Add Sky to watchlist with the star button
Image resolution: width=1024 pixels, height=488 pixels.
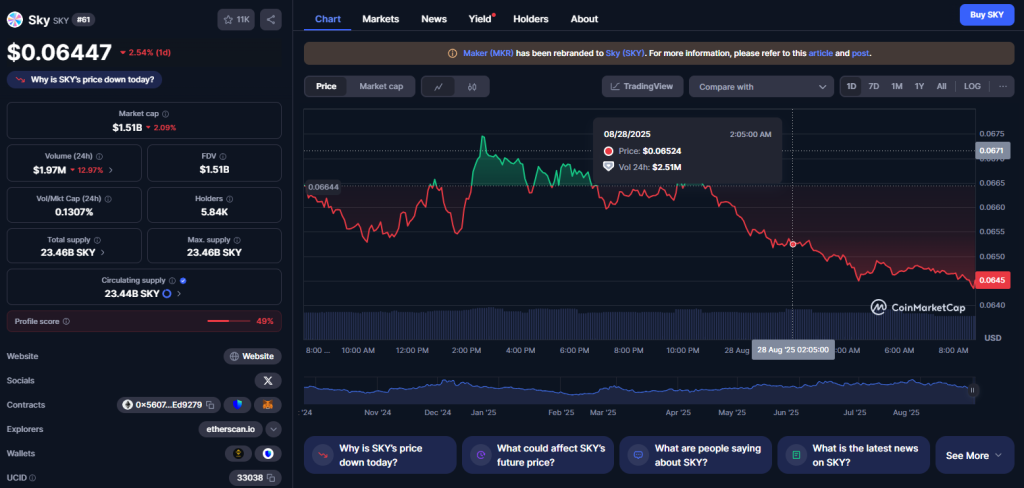pyautogui.click(x=236, y=19)
